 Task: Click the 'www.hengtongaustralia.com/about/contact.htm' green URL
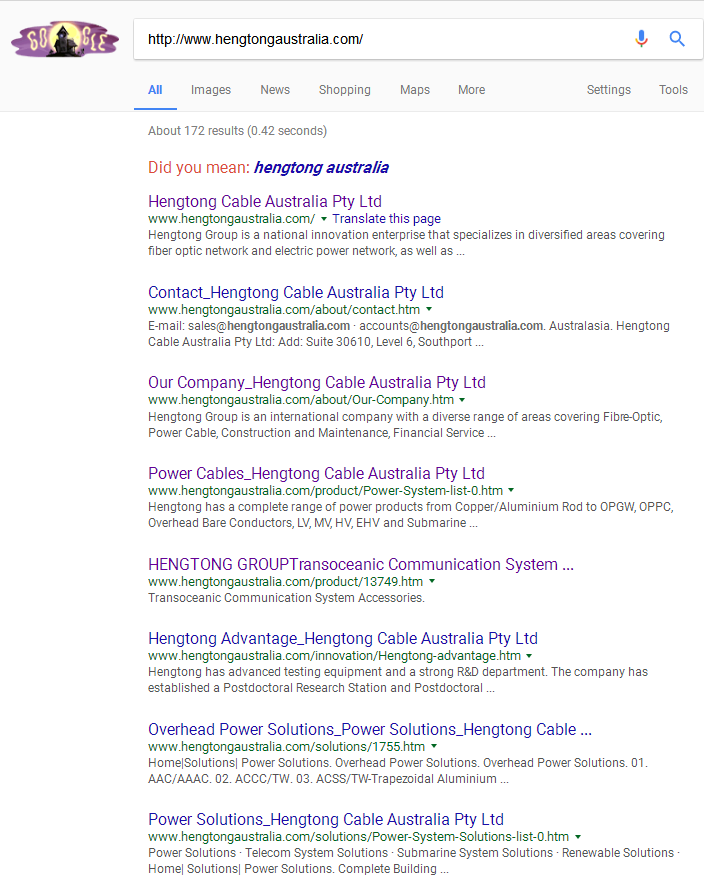pos(284,310)
